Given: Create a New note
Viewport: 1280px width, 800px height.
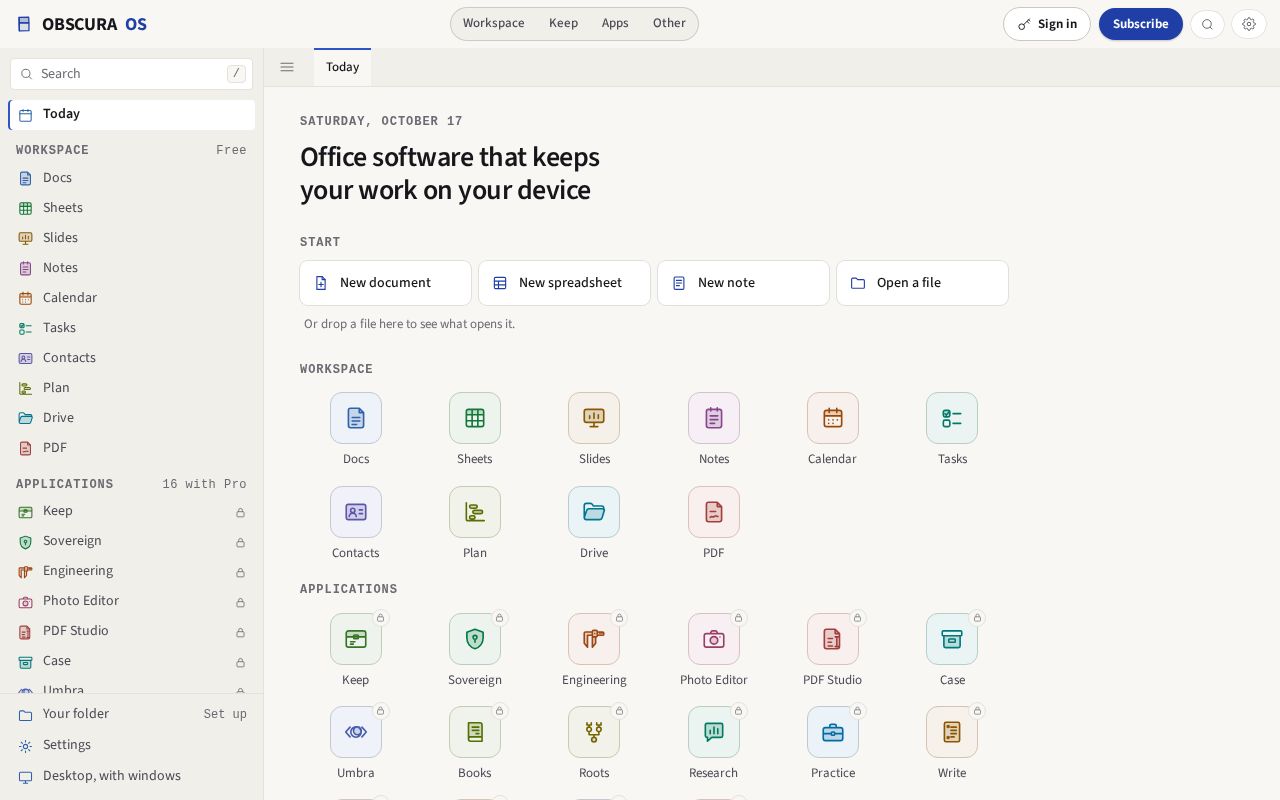Looking at the screenshot, I should click(743, 283).
